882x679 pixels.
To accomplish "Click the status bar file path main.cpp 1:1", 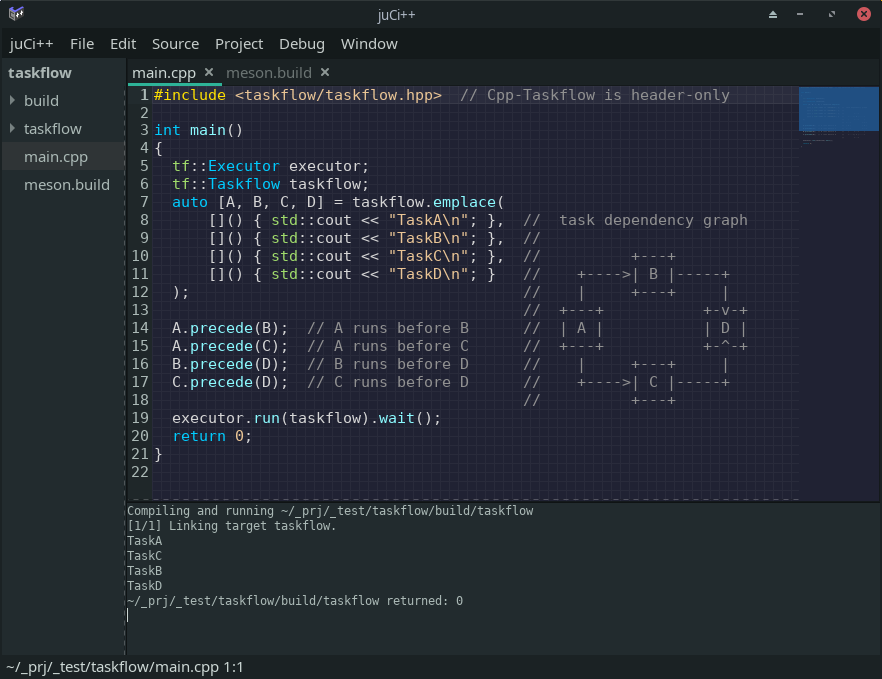I will point(124,667).
